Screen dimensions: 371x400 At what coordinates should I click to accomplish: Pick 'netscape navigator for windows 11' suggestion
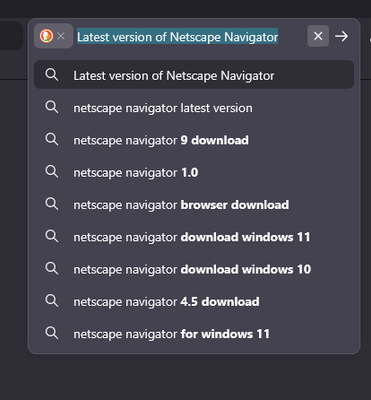(x=194, y=334)
